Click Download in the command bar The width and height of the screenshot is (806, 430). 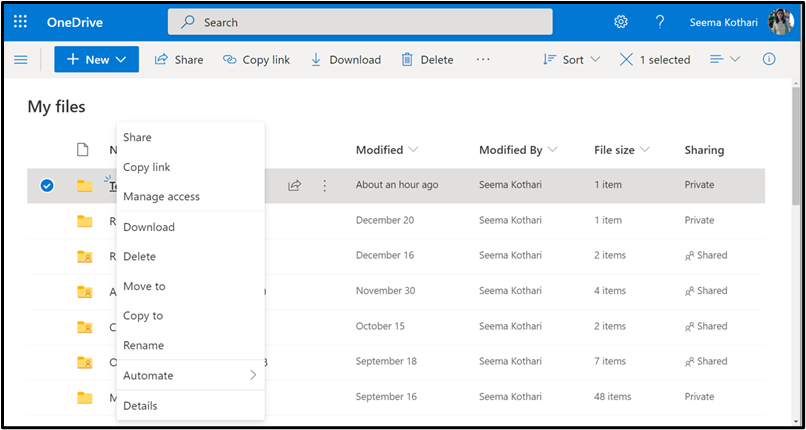click(345, 60)
